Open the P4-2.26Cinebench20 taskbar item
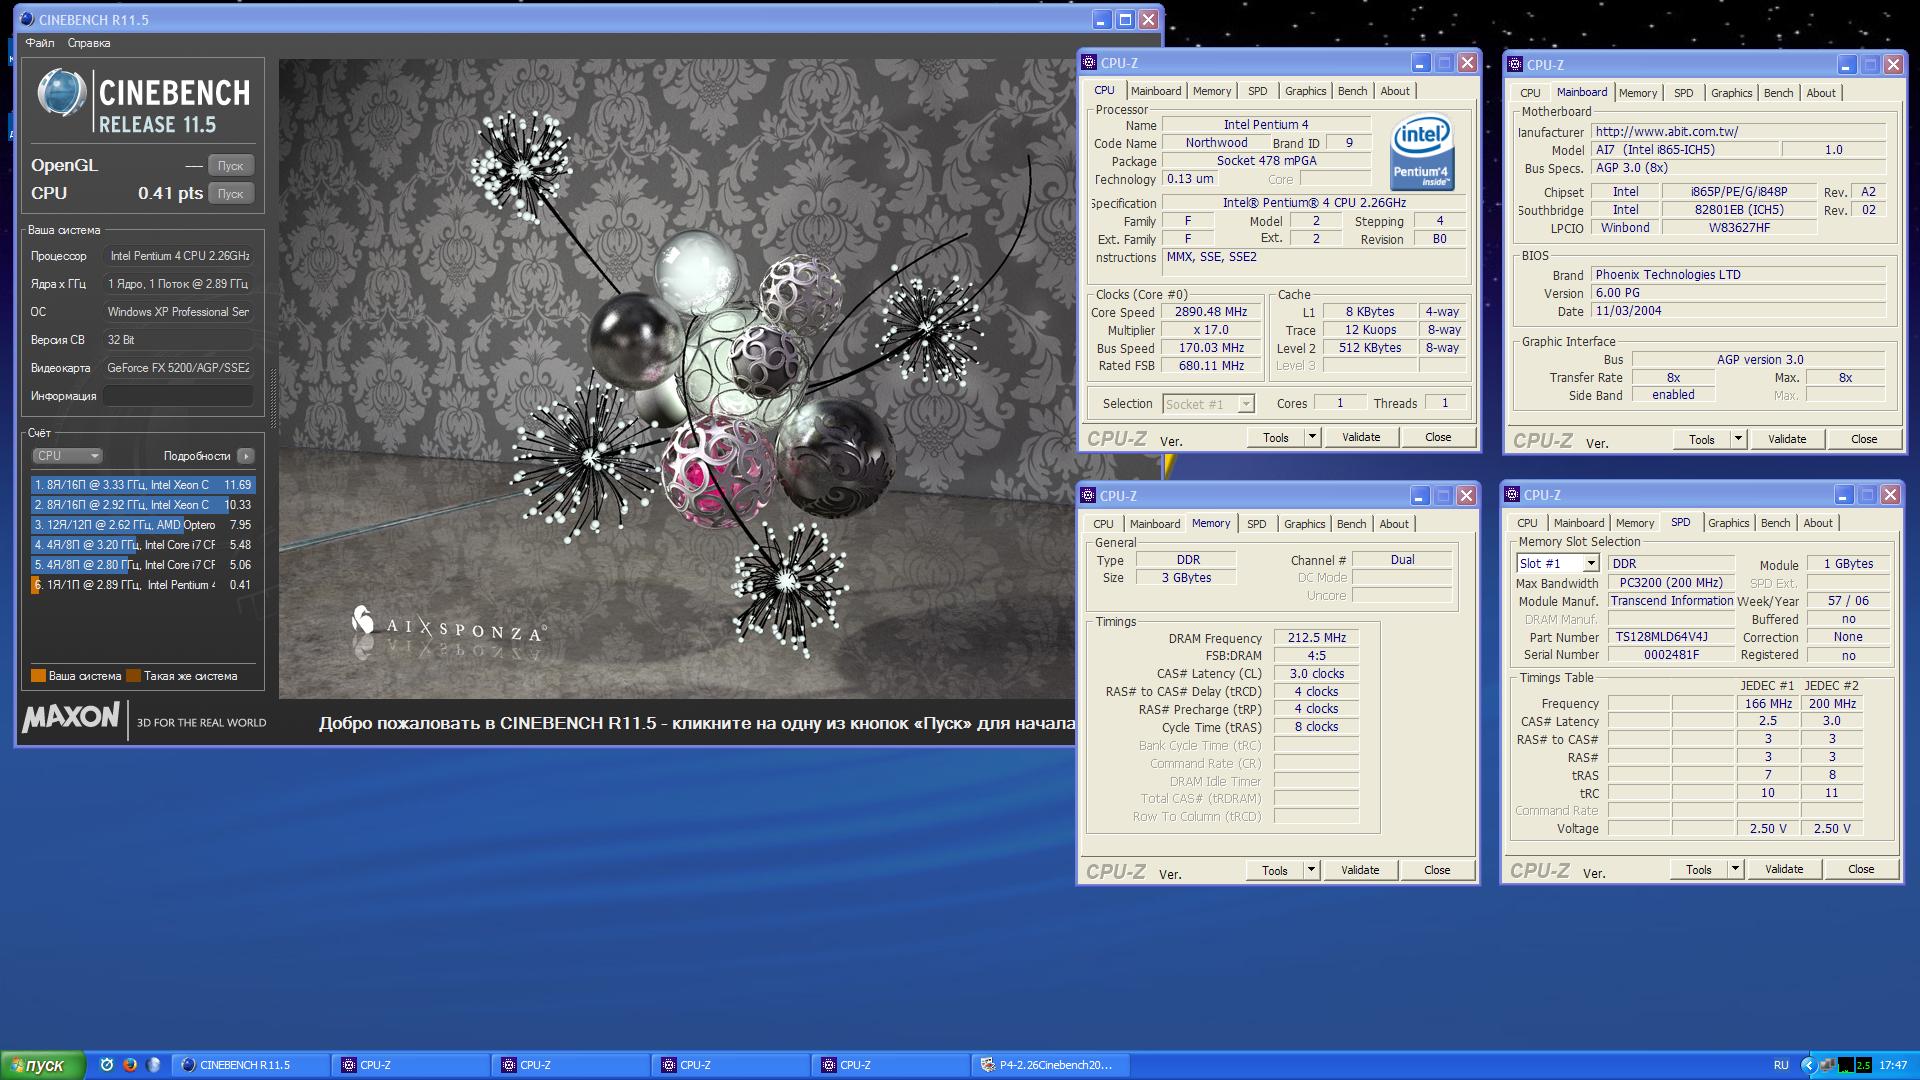 (x=1051, y=1065)
